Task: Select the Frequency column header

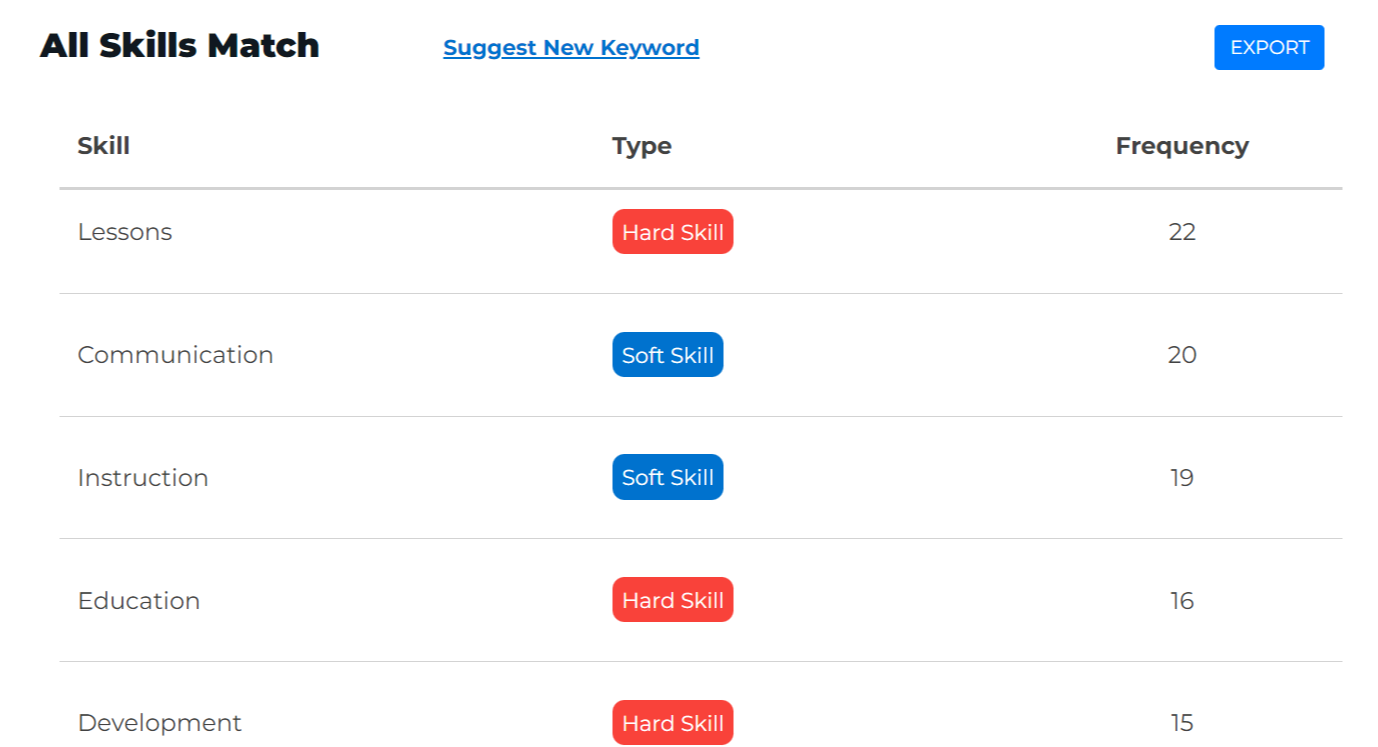Action: (1182, 146)
